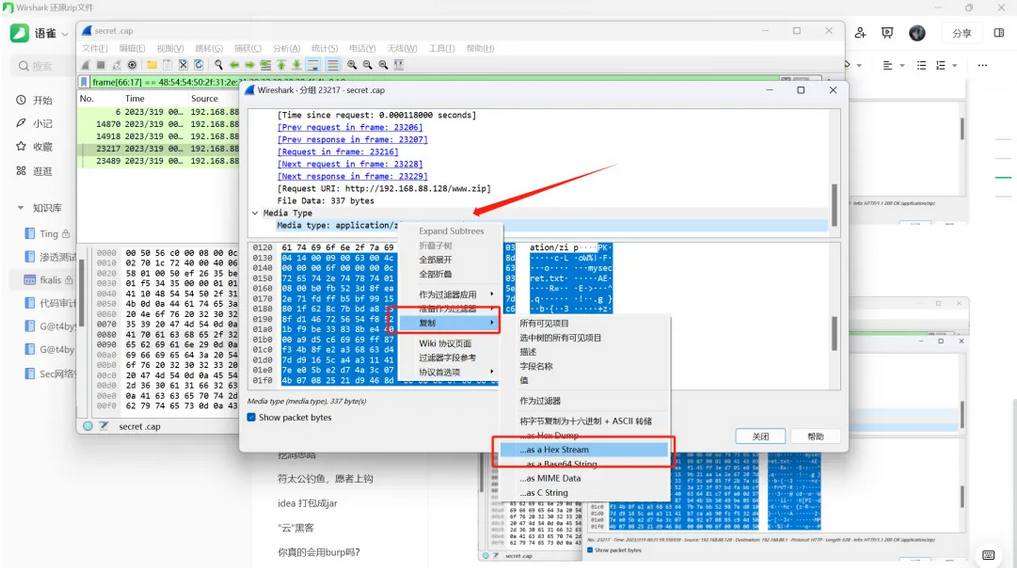Click the go to first packet icon
1017x568 pixels.
click(x=281, y=65)
